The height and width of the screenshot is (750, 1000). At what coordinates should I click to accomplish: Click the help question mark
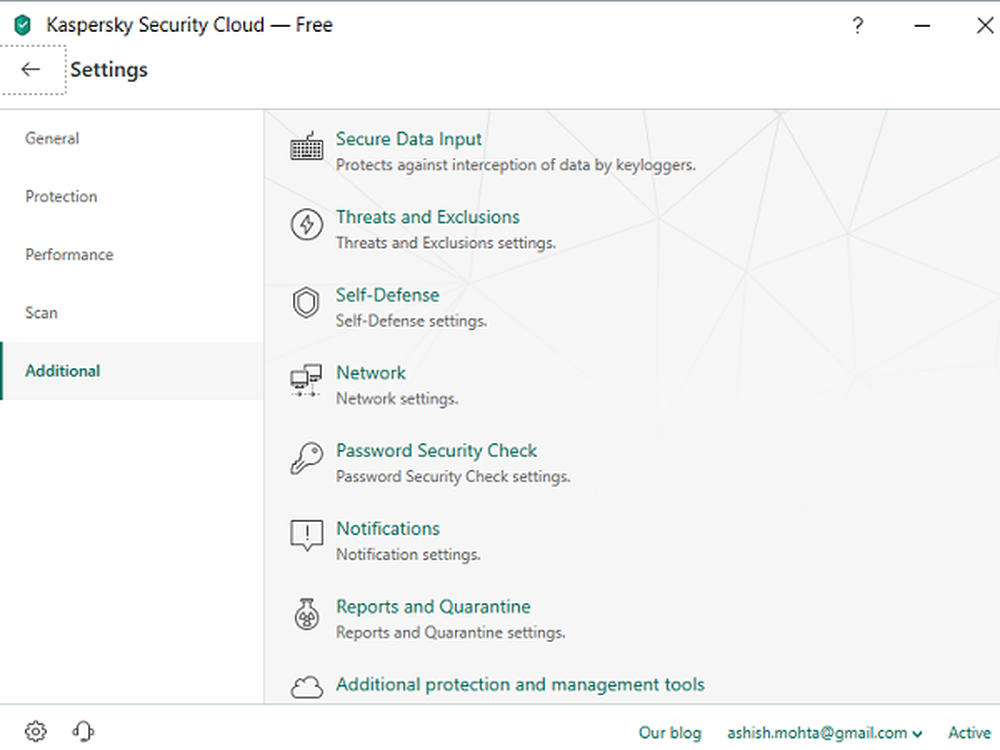tap(857, 25)
